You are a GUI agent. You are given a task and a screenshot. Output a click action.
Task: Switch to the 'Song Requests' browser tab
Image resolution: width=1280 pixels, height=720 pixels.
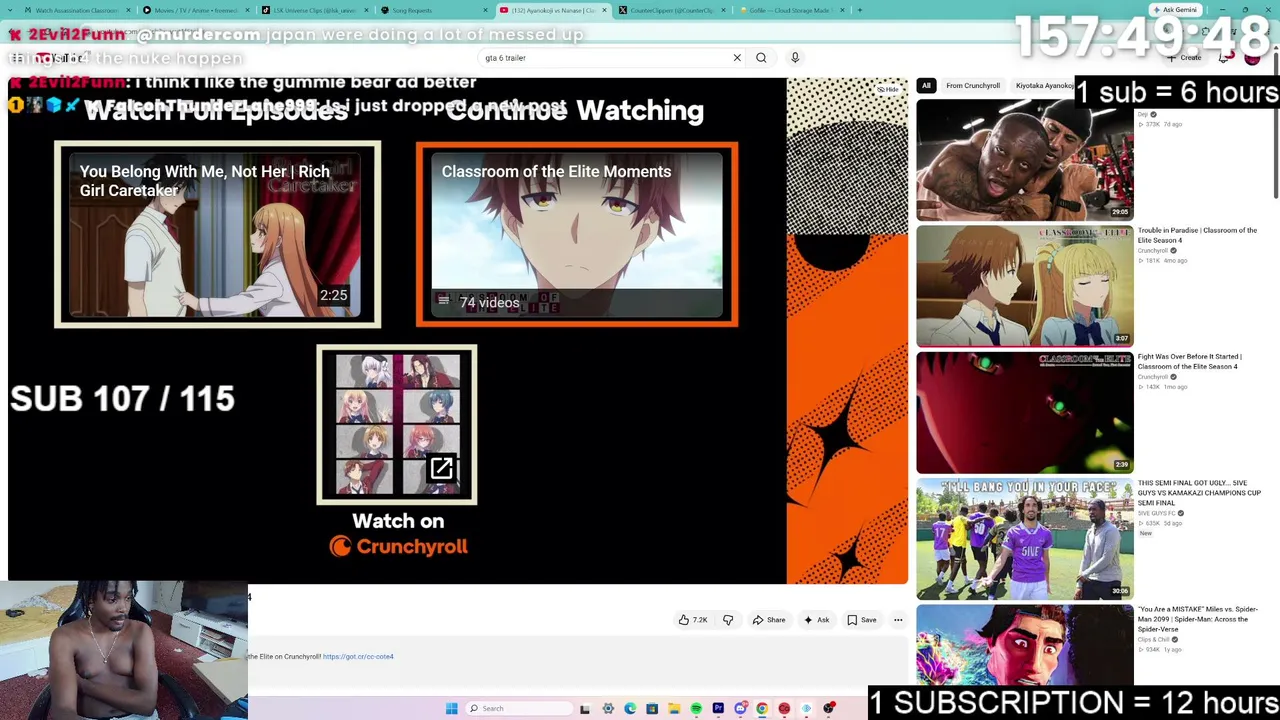(436, 10)
